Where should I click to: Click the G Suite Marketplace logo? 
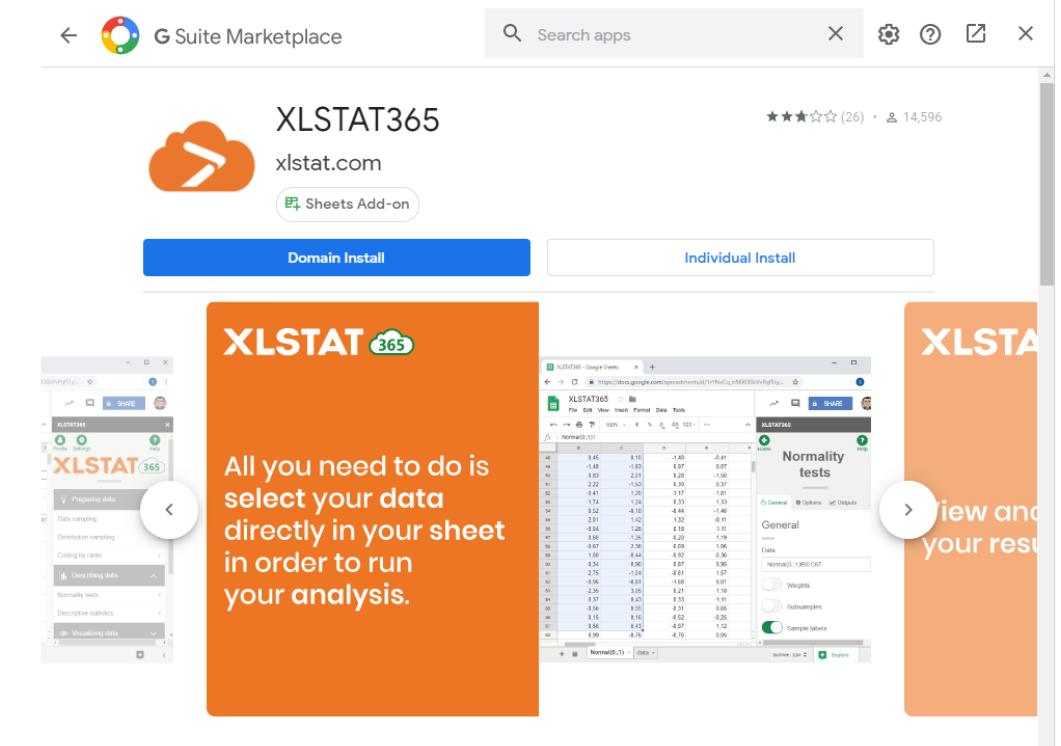click(120, 36)
